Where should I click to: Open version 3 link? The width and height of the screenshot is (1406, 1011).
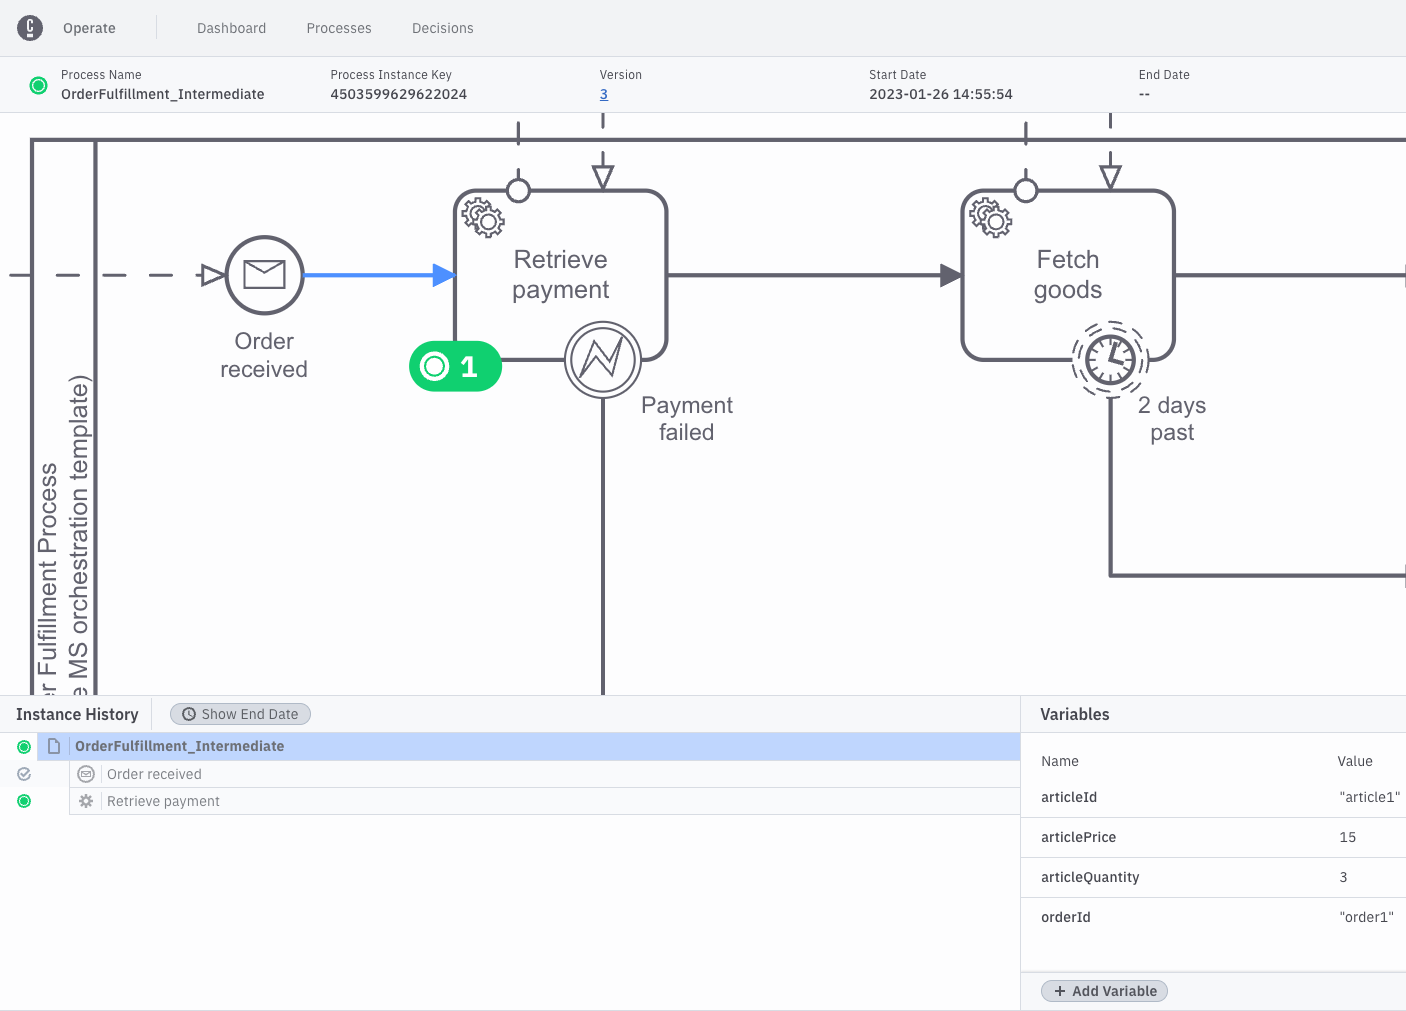(x=604, y=94)
